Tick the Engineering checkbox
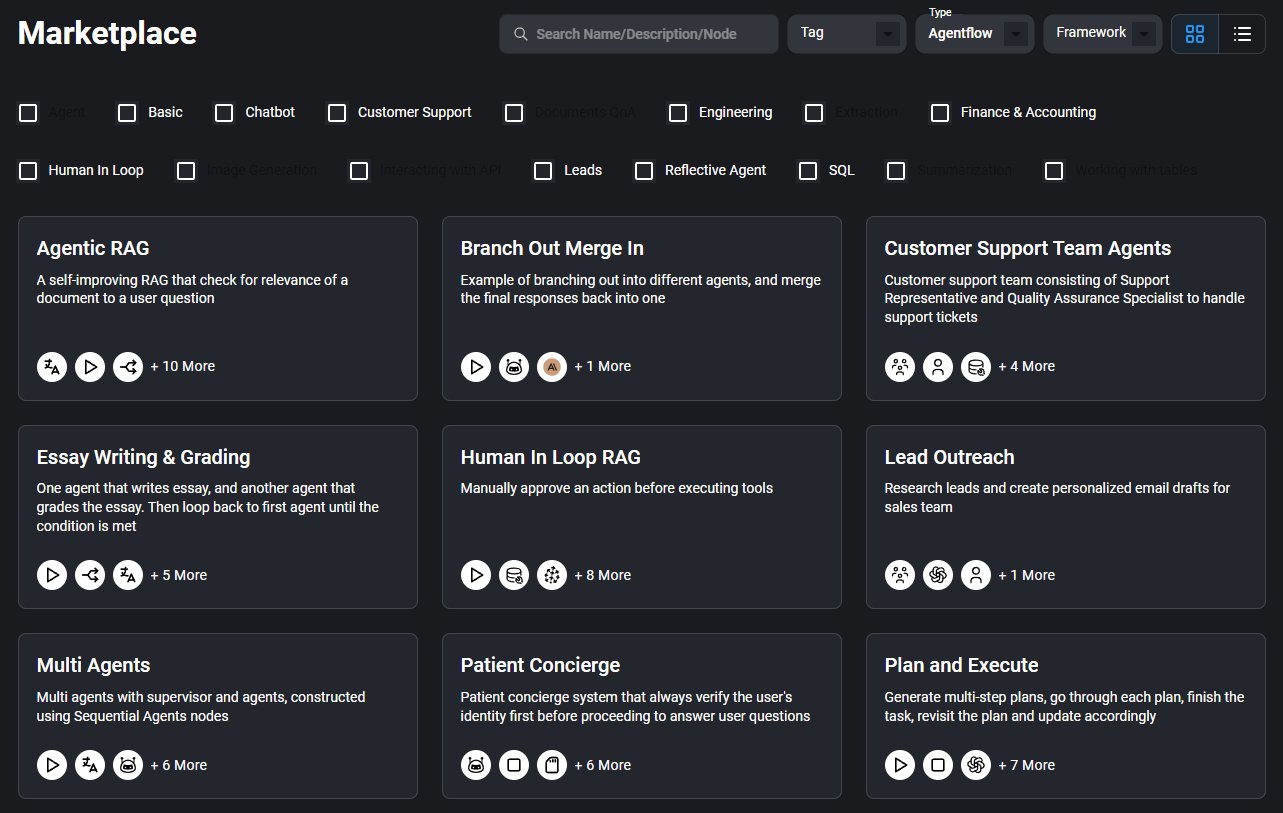The height and width of the screenshot is (813, 1283). (678, 113)
